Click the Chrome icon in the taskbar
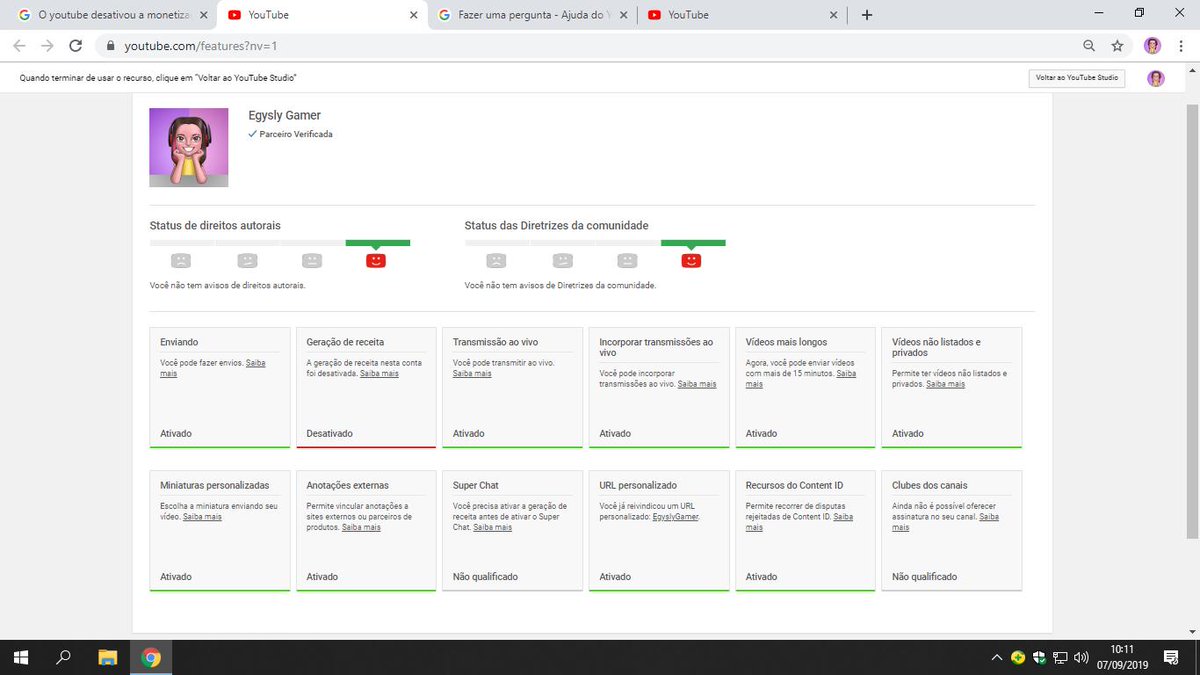The image size is (1200, 675). pos(151,657)
